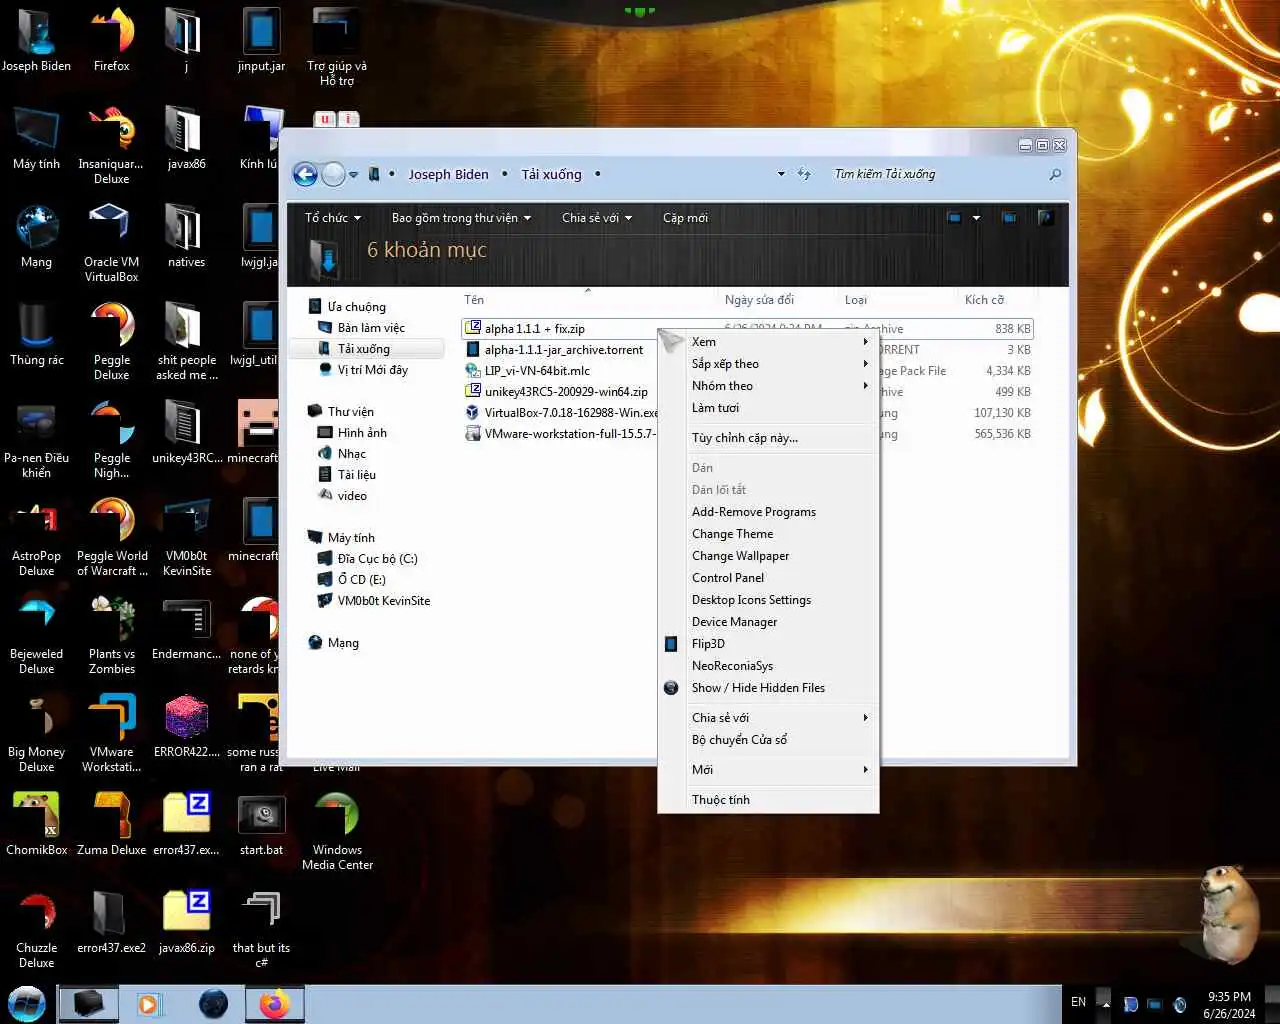Choose Làm tươi from context menu
Screen dimensions: 1280x1024
(x=768, y=408)
